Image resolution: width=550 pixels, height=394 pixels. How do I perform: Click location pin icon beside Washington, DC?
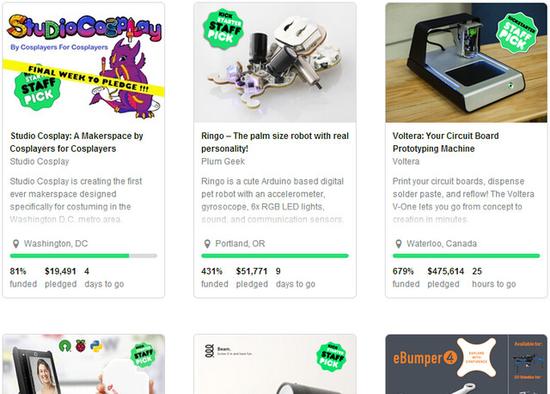[16, 243]
